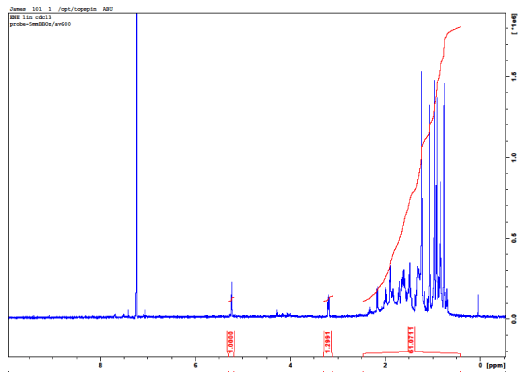Image resolution: width=525 pixels, height=372 pixels.
Task: Click the integral value label 1.0000
Action: [x=231, y=341]
